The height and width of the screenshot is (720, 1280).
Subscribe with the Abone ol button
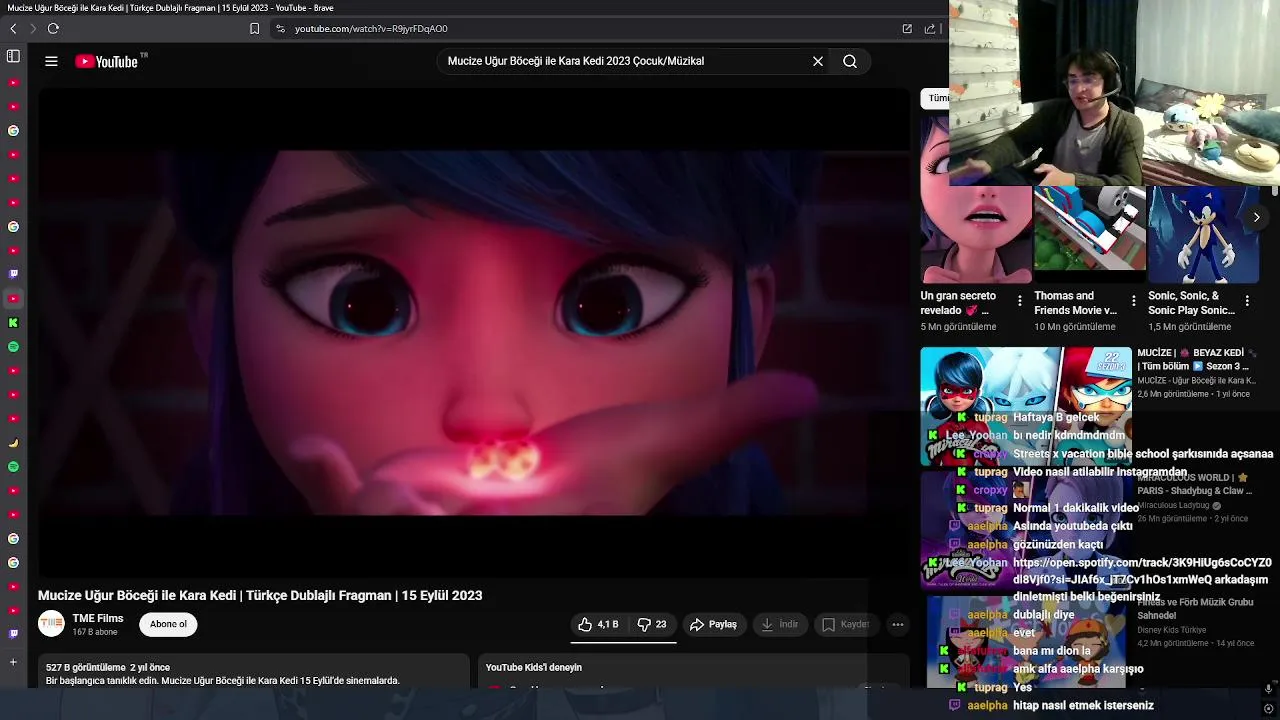point(168,624)
